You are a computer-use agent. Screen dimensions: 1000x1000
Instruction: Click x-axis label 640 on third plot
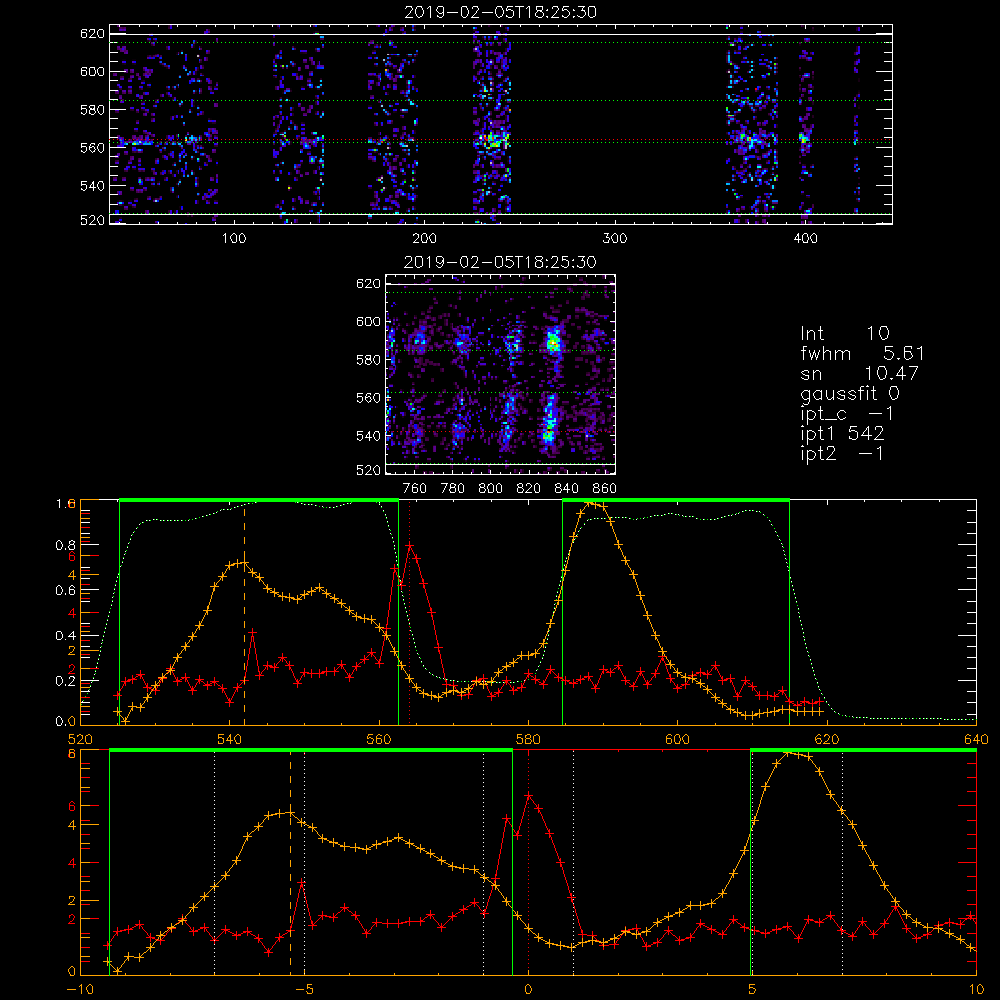(x=976, y=740)
